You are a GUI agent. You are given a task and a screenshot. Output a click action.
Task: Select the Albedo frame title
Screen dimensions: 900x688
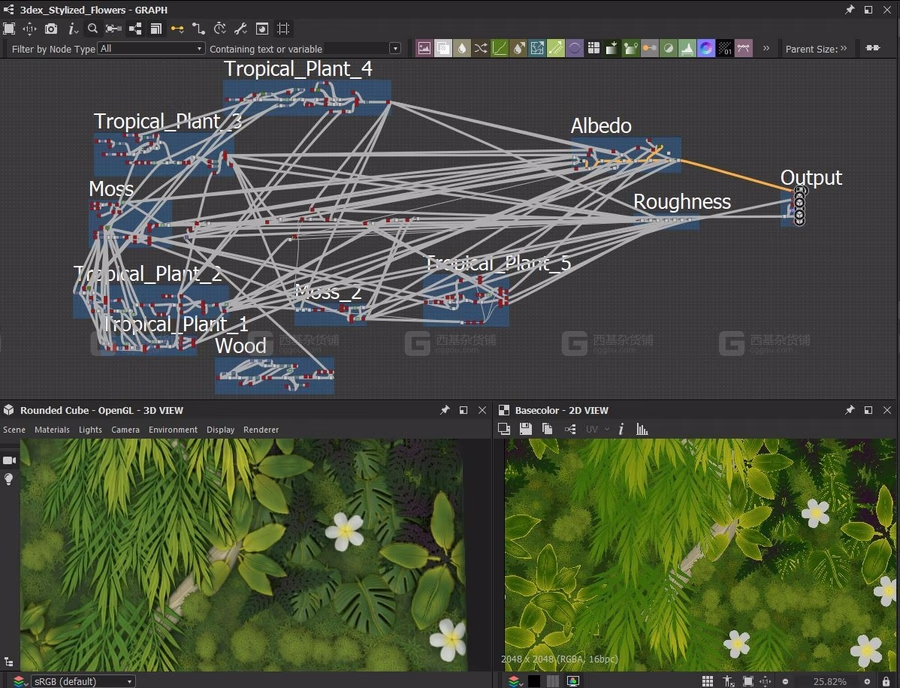[601, 126]
